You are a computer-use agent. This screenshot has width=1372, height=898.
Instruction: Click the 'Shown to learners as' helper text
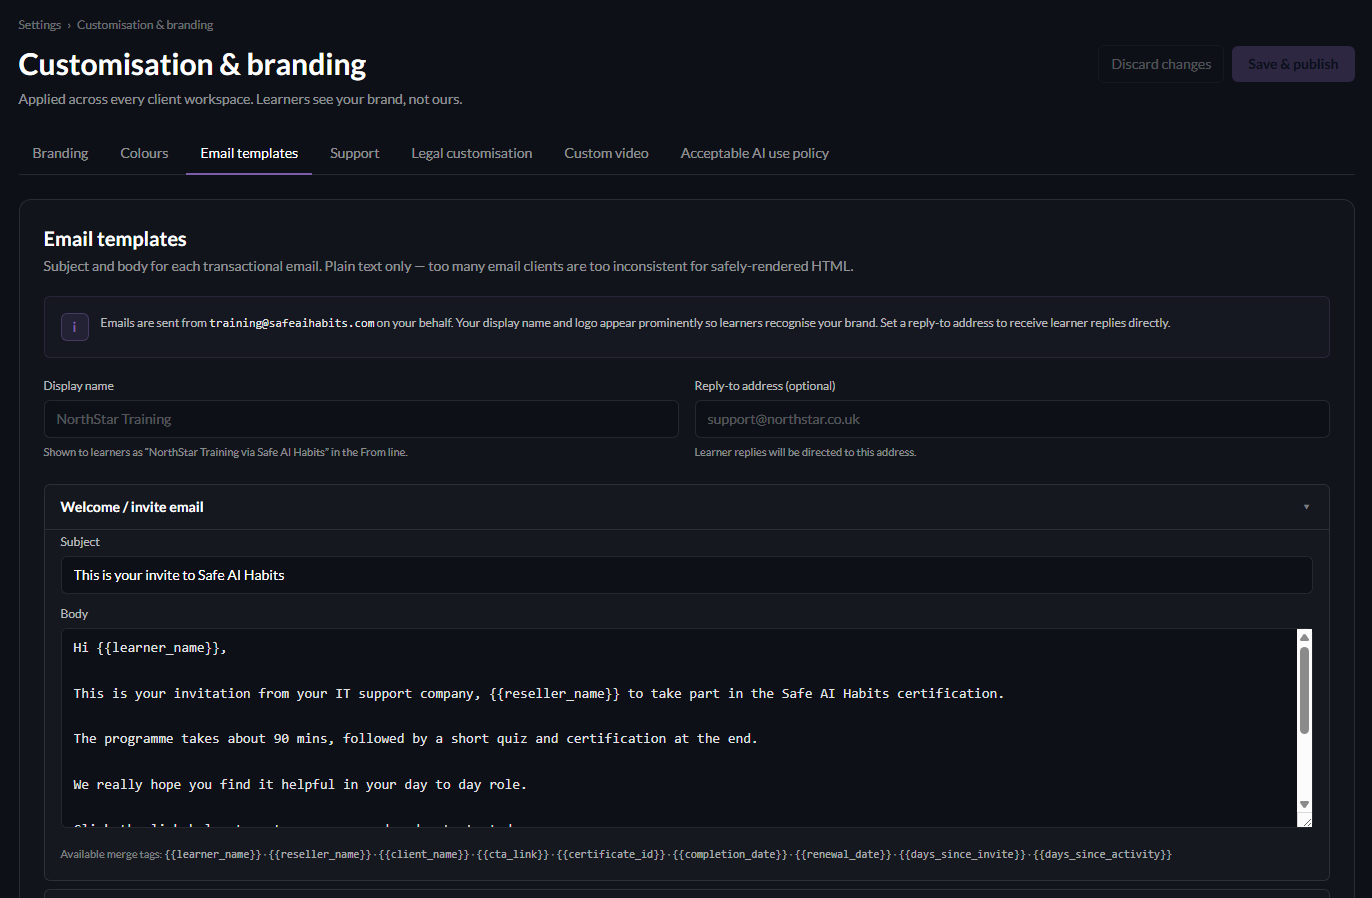225,452
